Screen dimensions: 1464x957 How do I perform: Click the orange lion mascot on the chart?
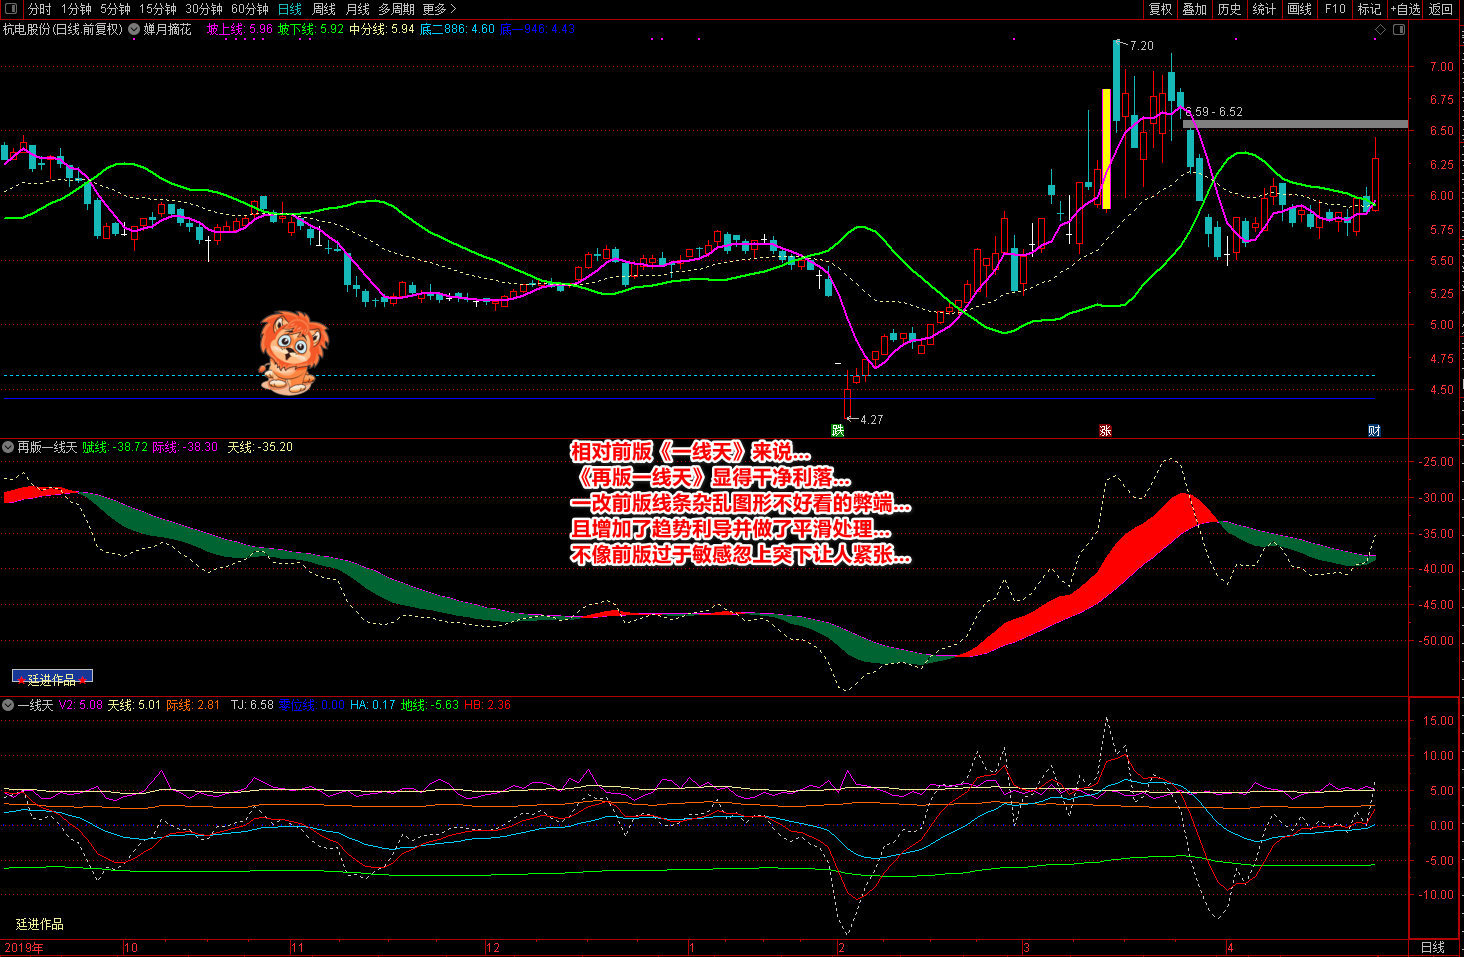click(x=292, y=352)
